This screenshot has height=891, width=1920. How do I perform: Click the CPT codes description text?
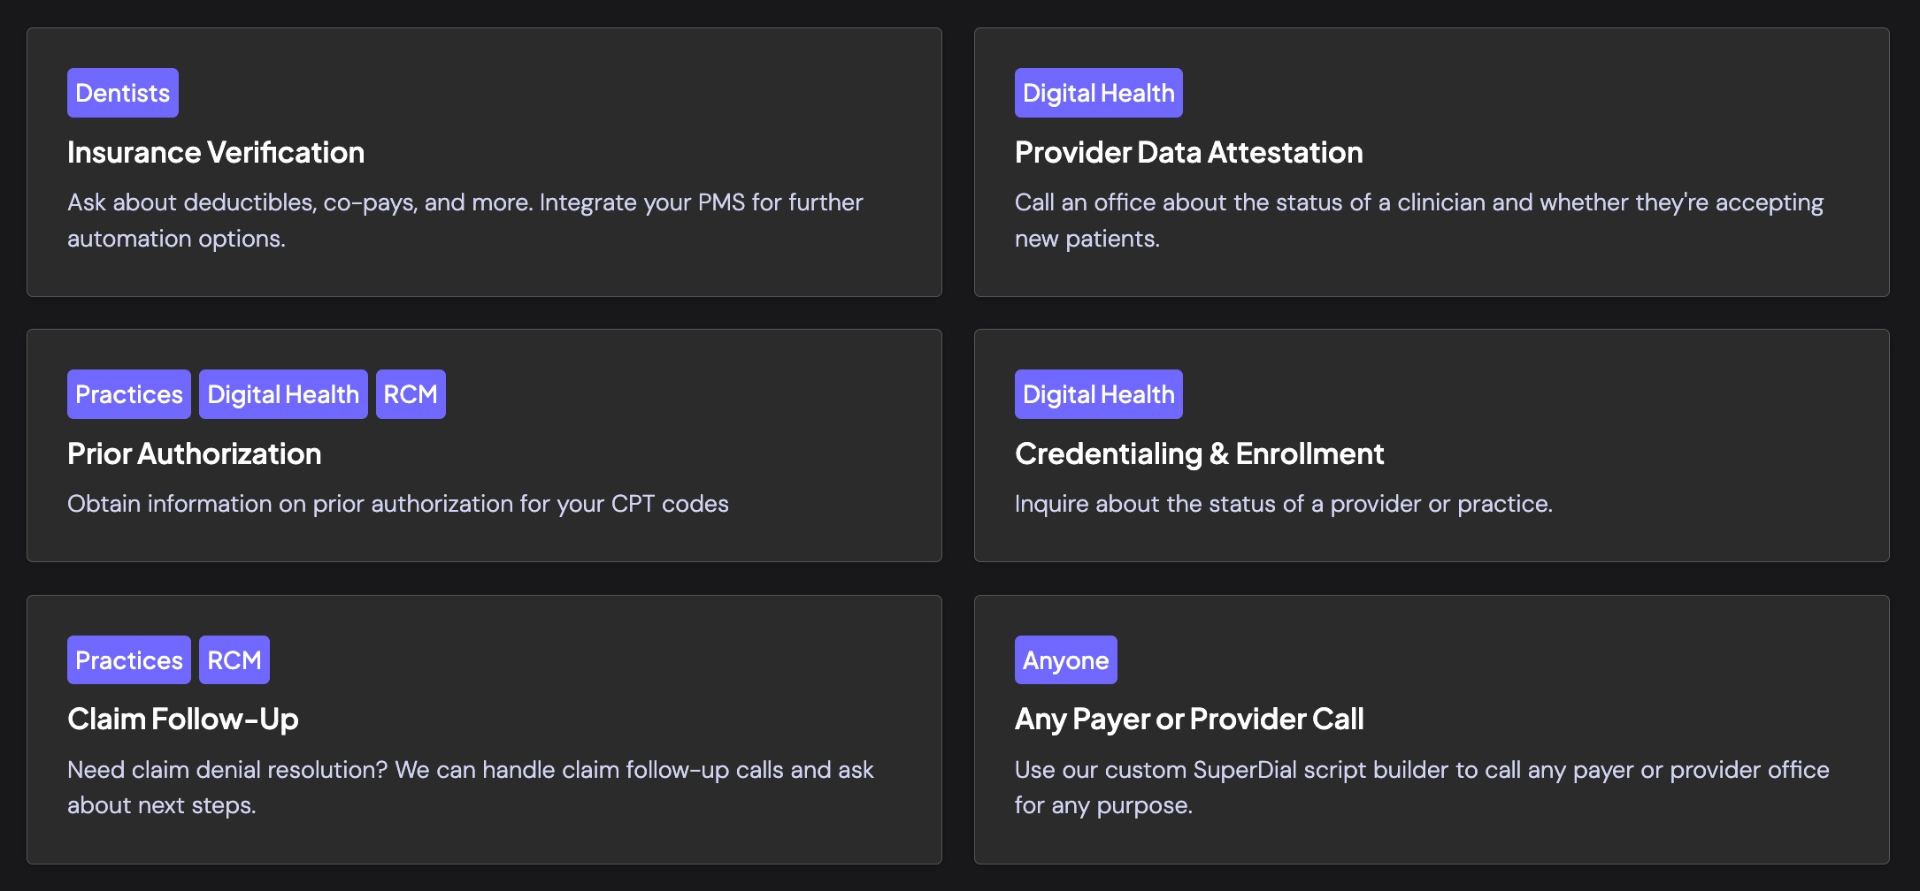(x=398, y=504)
